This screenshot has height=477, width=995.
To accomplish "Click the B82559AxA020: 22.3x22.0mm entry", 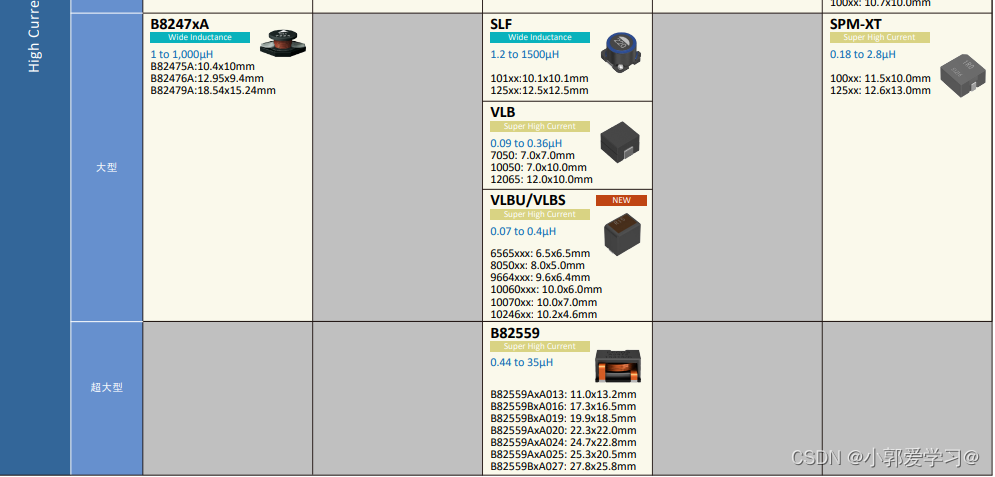I will tap(563, 431).
